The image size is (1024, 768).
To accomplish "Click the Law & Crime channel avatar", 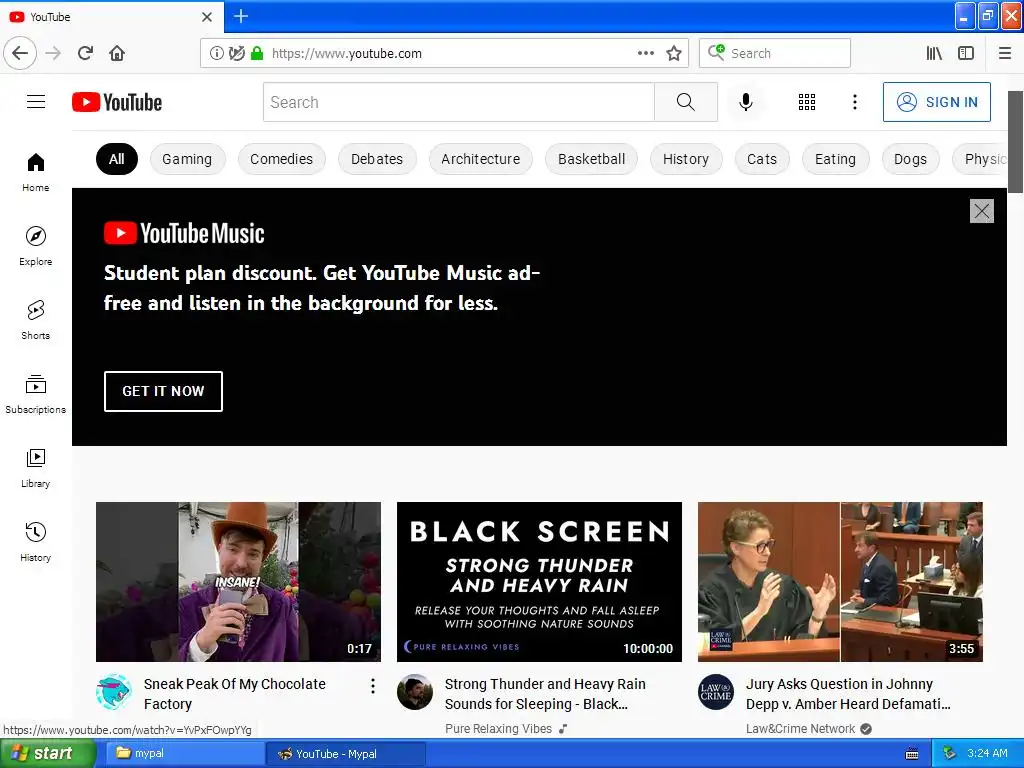I will (716, 692).
